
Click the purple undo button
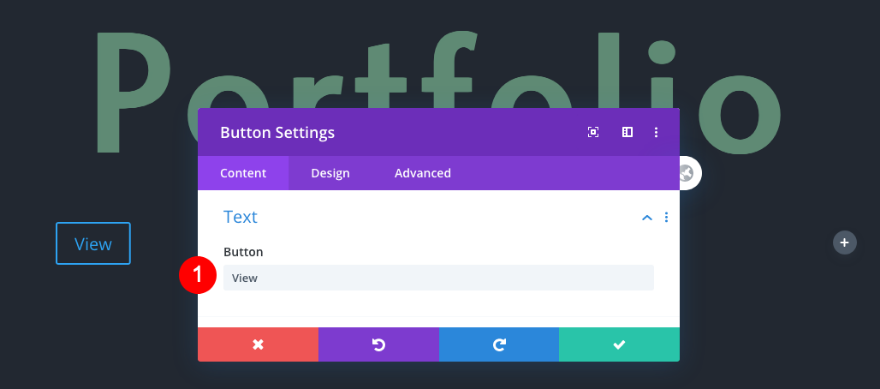click(378, 345)
